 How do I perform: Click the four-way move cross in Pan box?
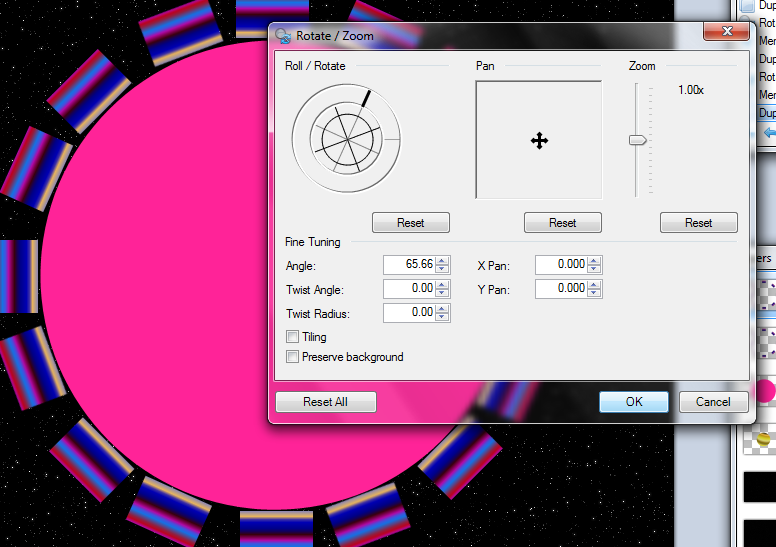click(x=539, y=141)
